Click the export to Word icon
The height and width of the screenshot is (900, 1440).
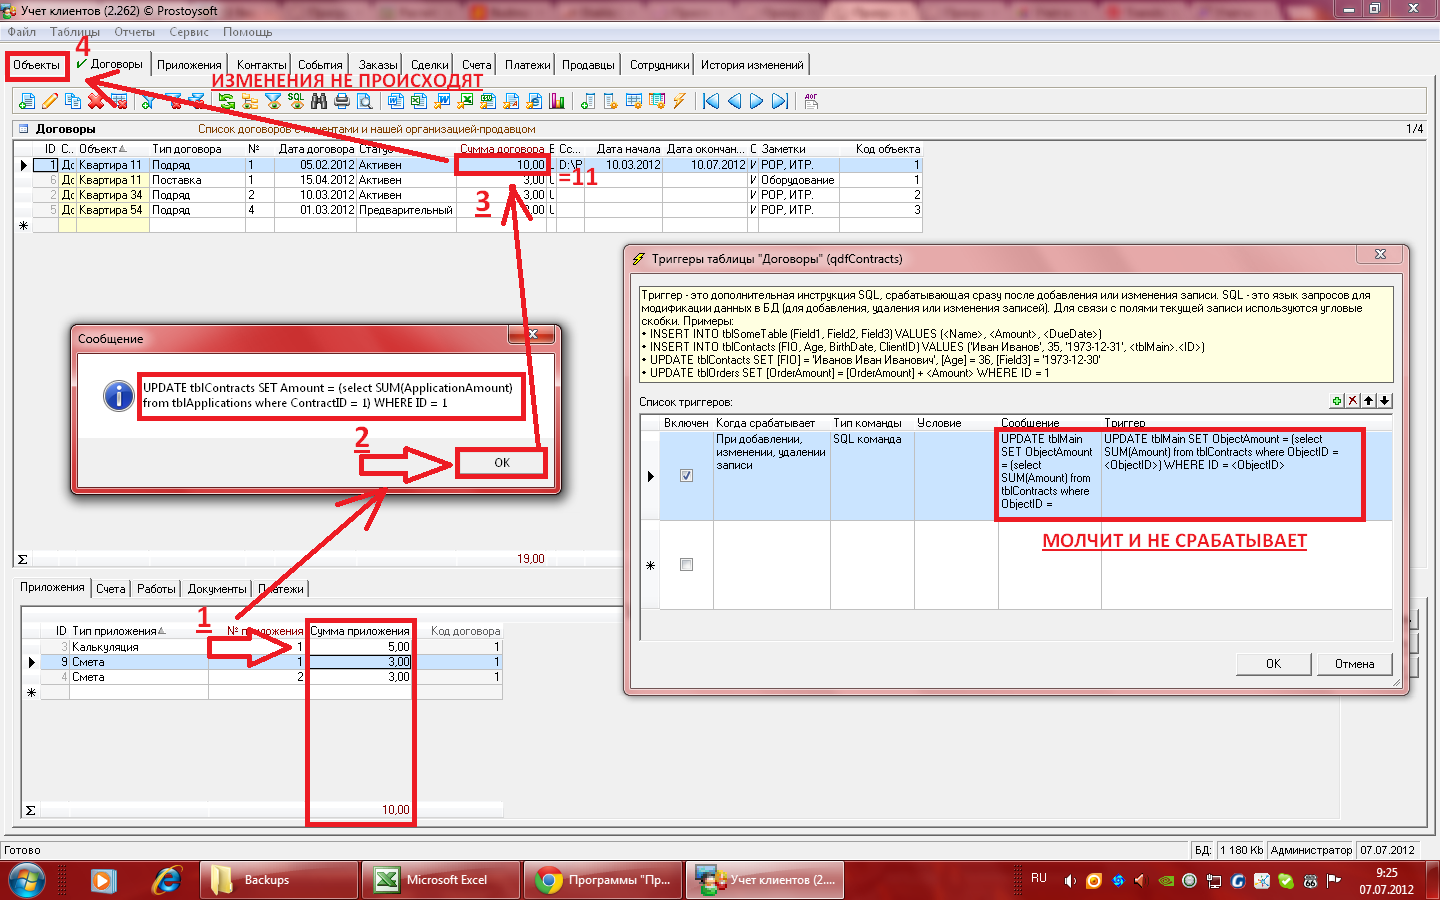pos(395,101)
